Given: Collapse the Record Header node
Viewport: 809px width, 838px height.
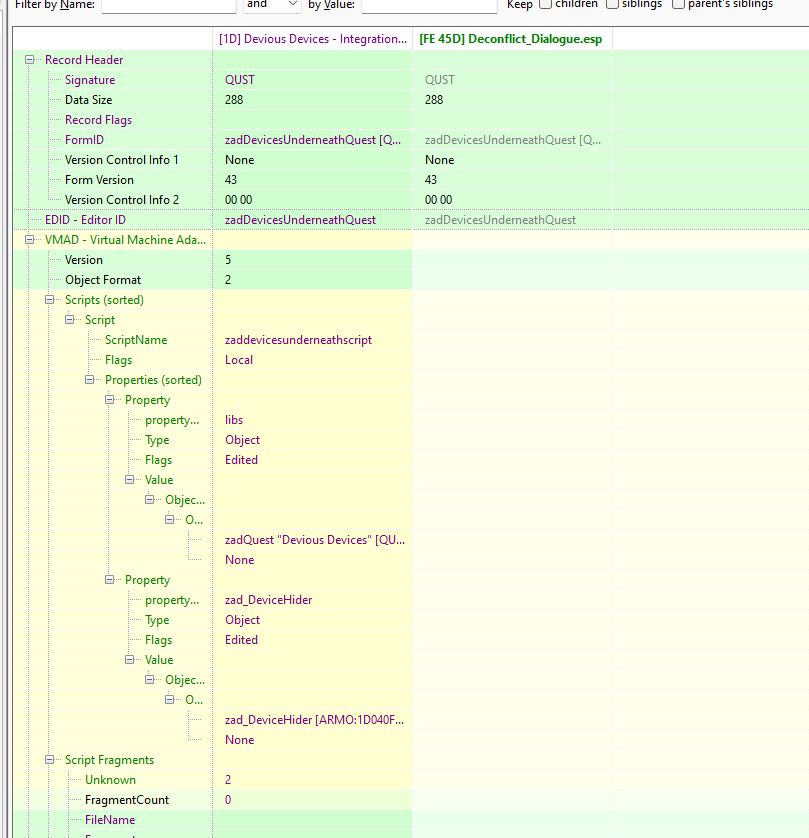Looking at the screenshot, I should pyautogui.click(x=30, y=60).
